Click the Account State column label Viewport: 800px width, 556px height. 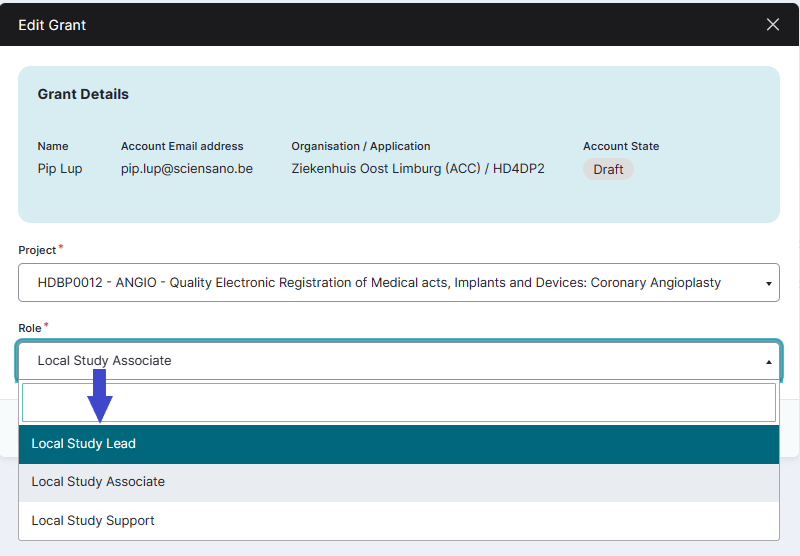click(621, 146)
